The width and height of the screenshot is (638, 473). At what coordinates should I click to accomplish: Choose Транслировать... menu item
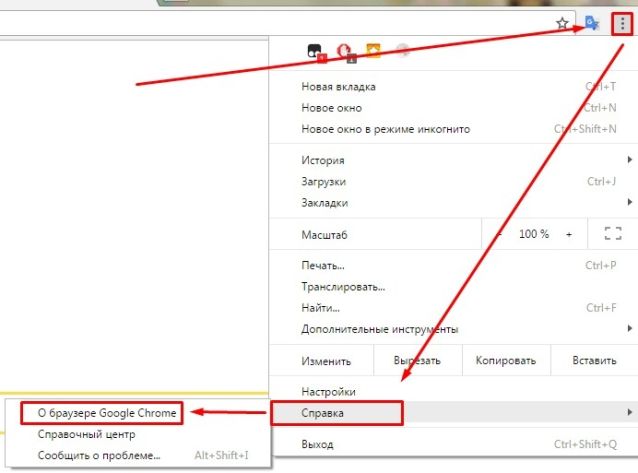(453, 287)
